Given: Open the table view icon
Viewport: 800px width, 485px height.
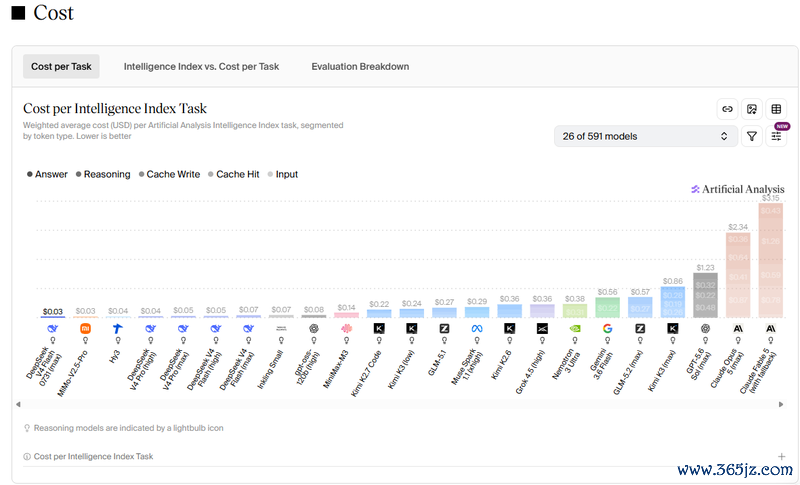Looking at the screenshot, I should (776, 109).
